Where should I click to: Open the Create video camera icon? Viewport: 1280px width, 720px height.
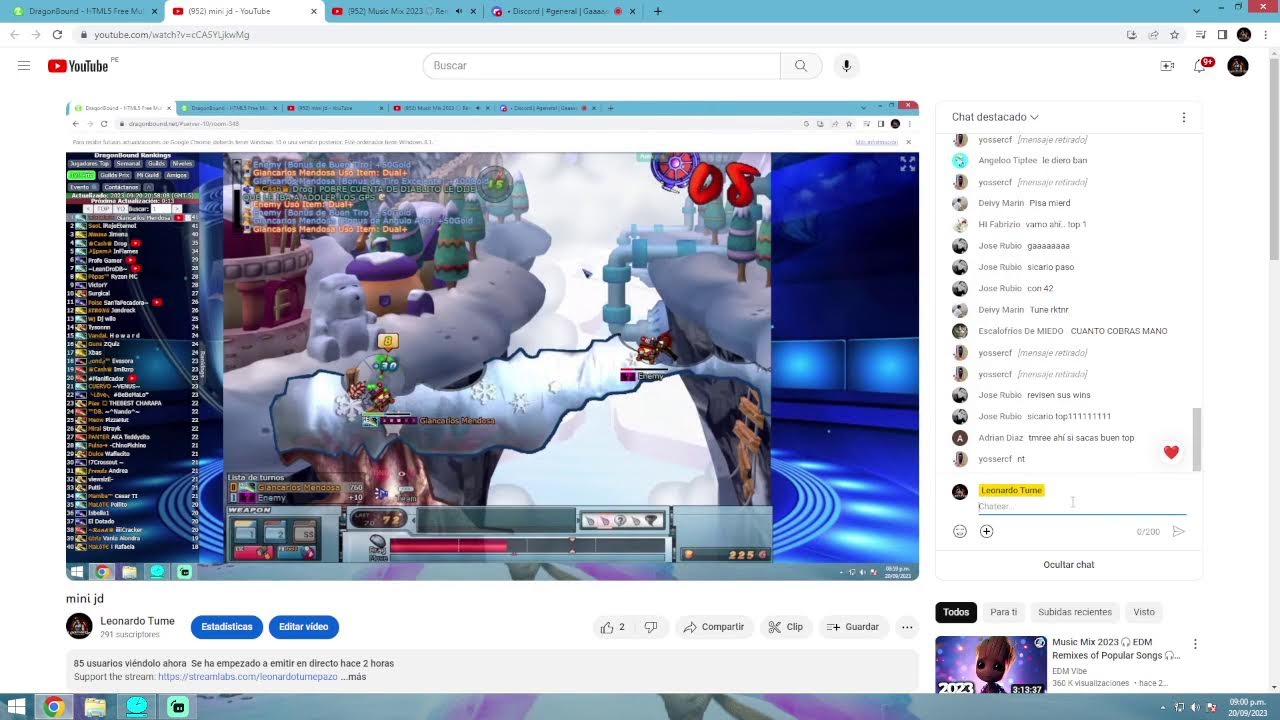(1167, 66)
